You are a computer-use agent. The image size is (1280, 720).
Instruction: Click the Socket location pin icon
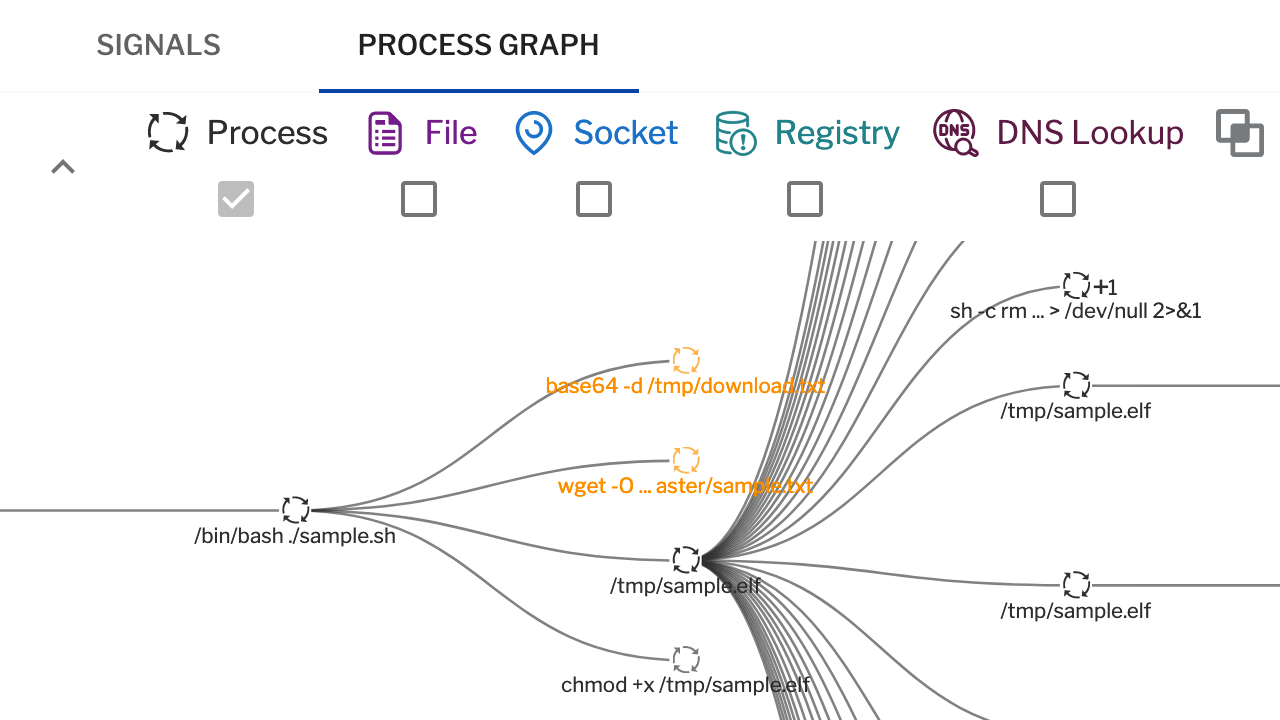click(x=534, y=133)
